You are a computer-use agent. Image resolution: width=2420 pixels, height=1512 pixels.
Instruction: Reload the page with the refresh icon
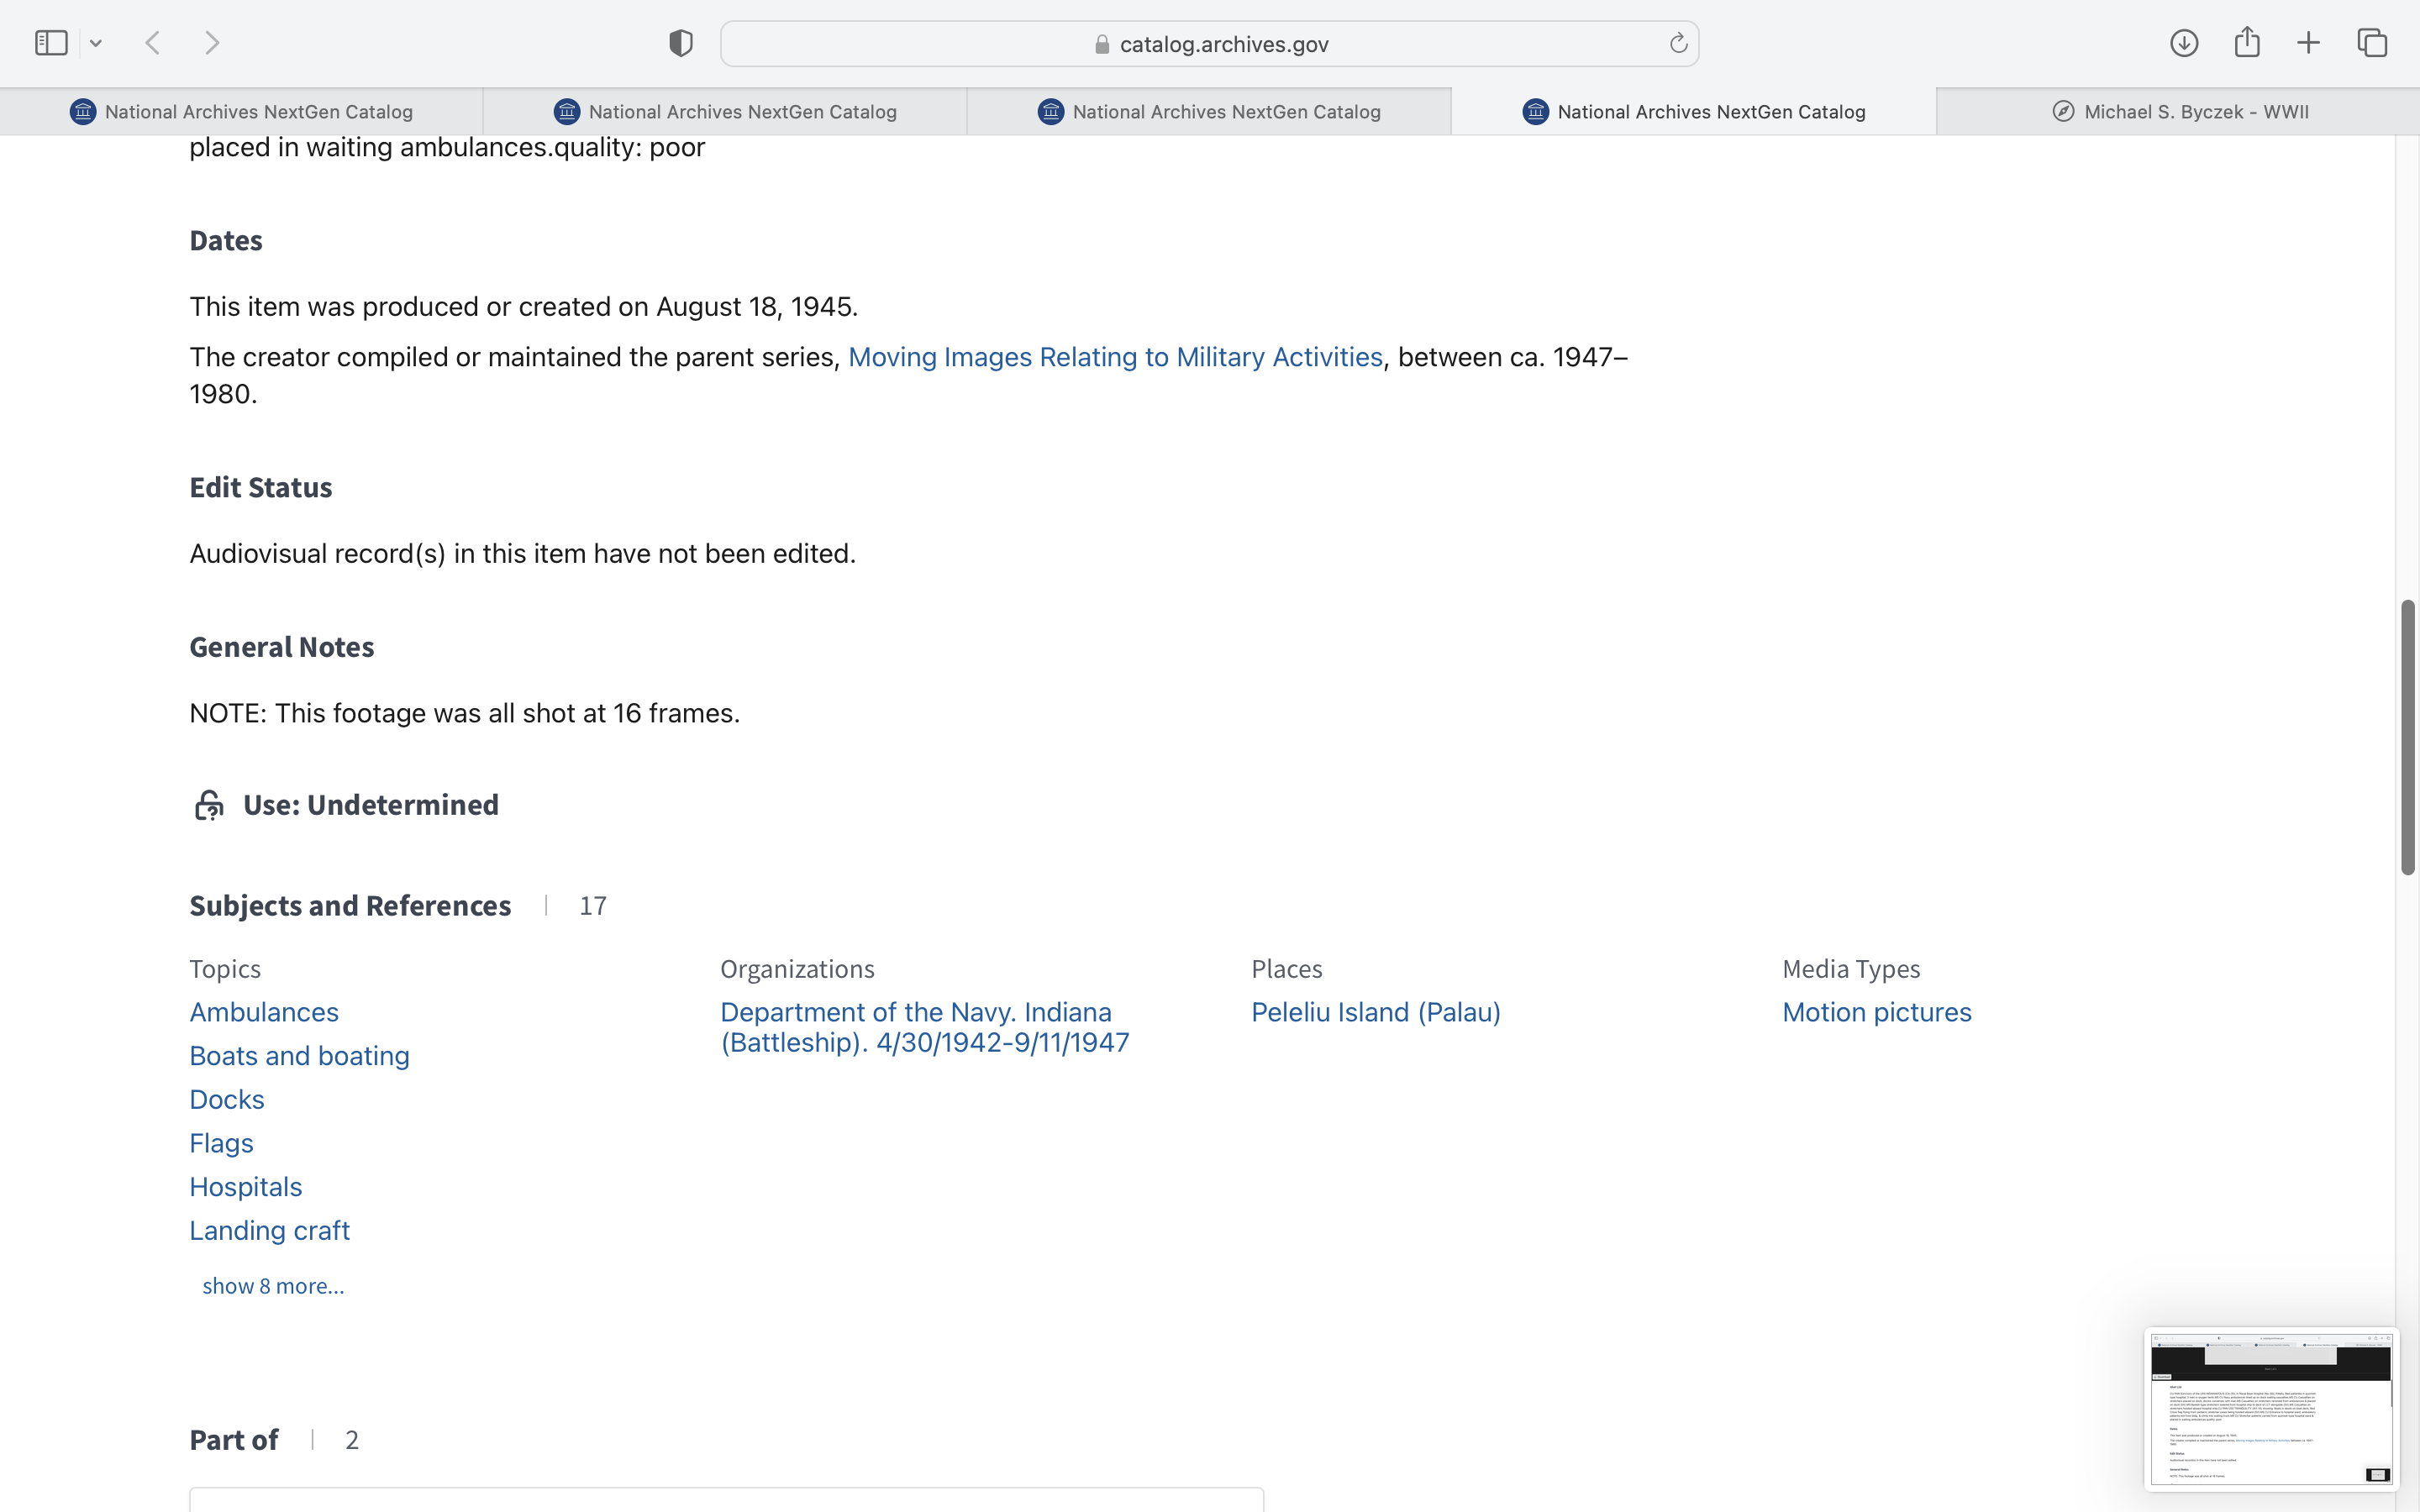pyautogui.click(x=1678, y=43)
